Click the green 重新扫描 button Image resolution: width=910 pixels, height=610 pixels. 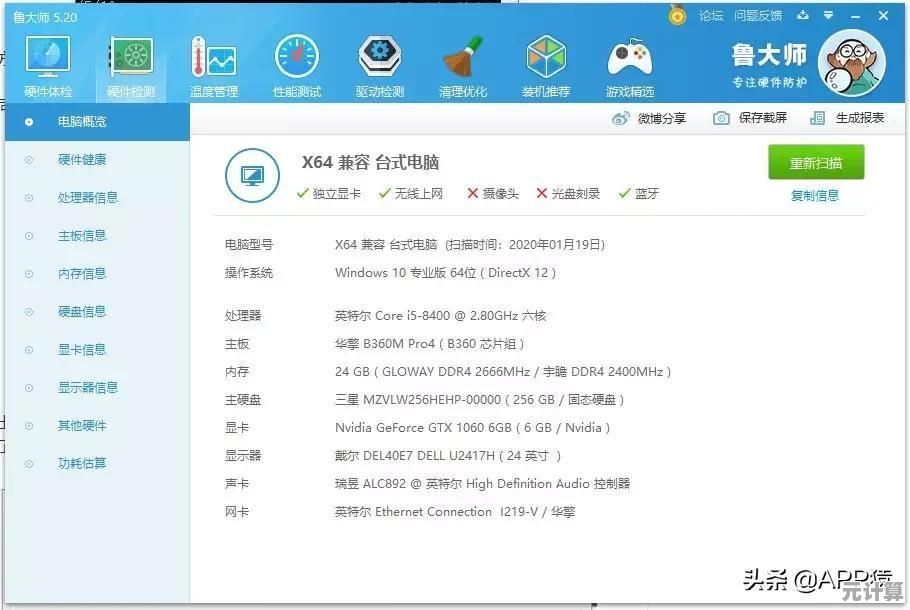pos(816,163)
